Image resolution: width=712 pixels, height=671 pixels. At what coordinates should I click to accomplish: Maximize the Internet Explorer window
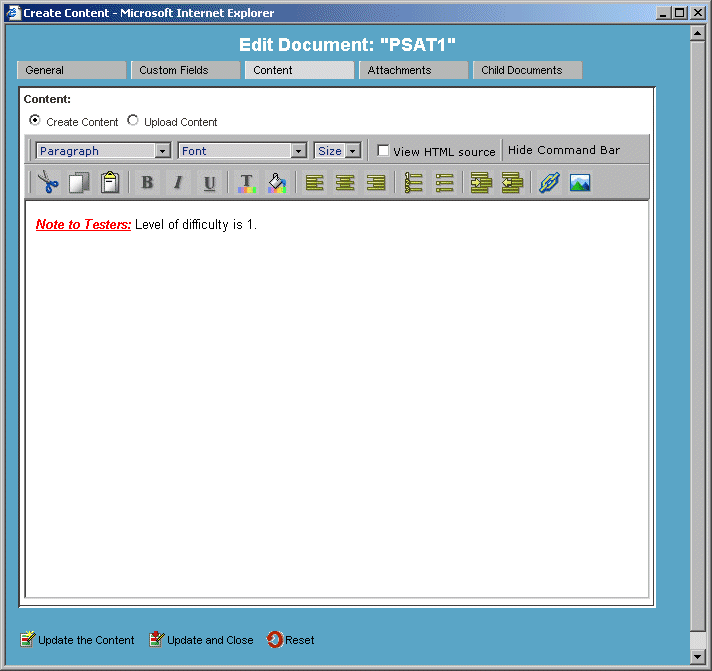(x=680, y=13)
